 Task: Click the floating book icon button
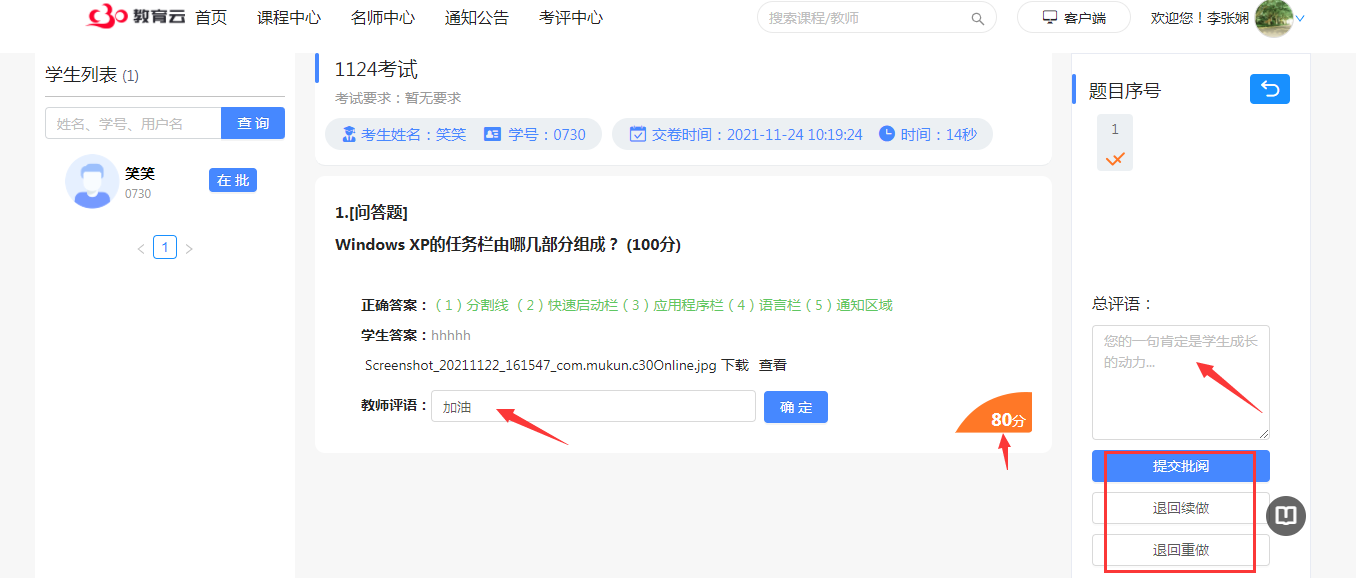(1286, 516)
